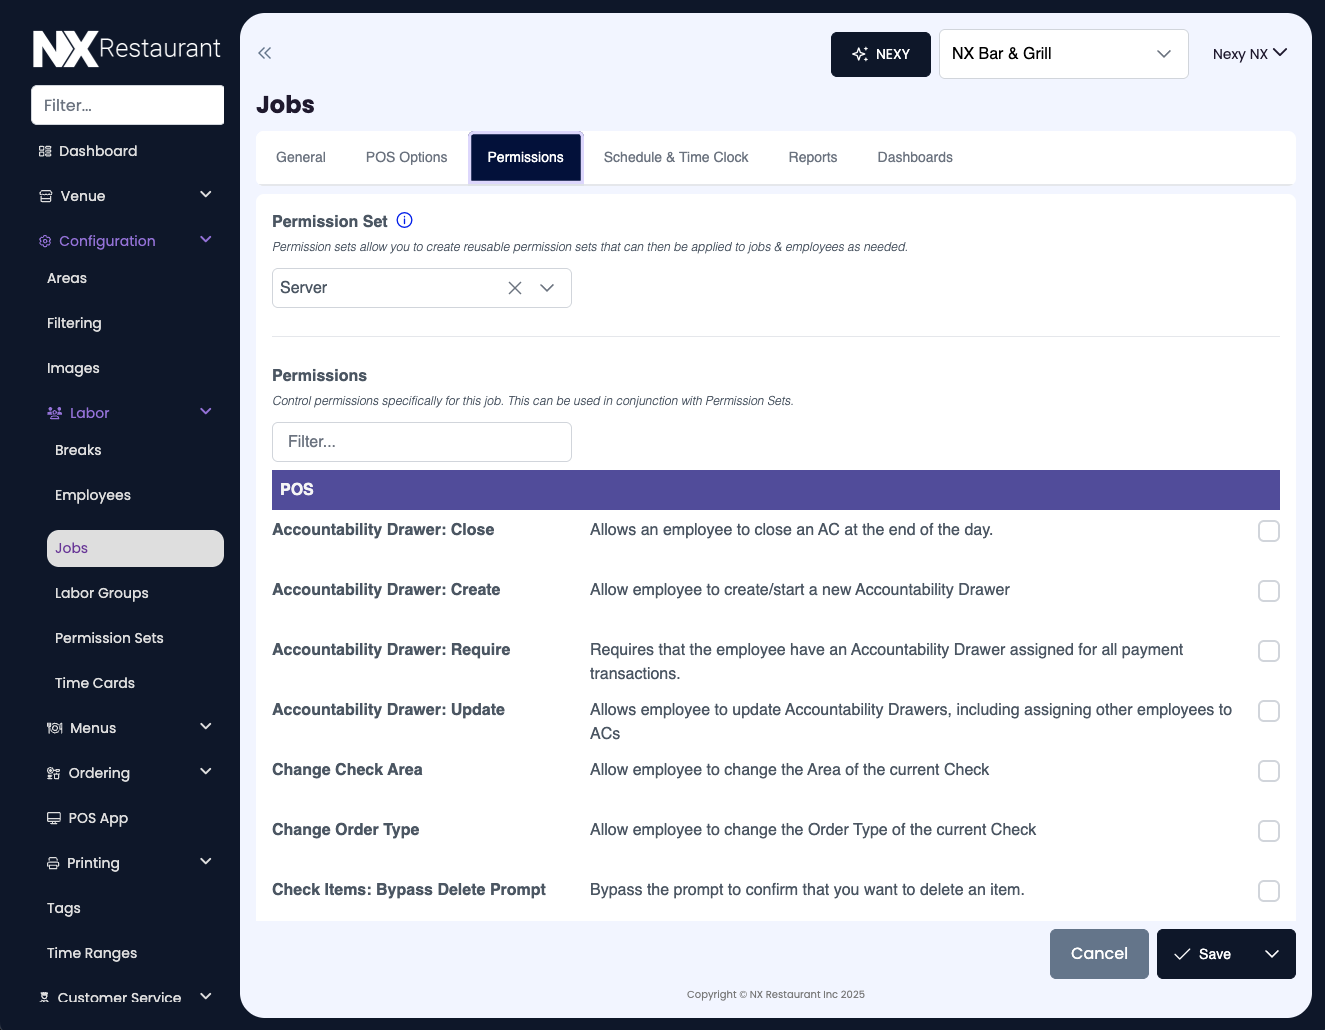Expand the Venue sidebar section
Image resolution: width=1325 pixels, height=1030 pixels.
pyautogui.click(x=205, y=195)
